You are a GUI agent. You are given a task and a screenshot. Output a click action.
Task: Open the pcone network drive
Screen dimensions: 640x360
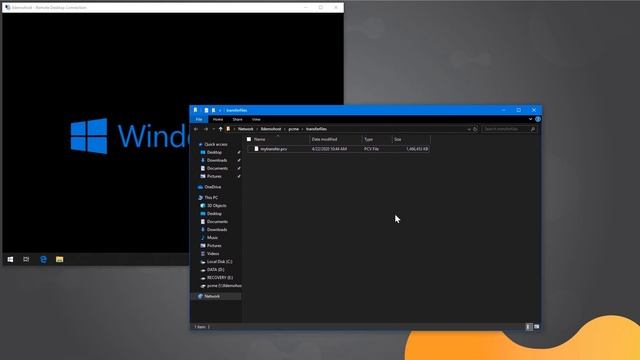(224, 286)
